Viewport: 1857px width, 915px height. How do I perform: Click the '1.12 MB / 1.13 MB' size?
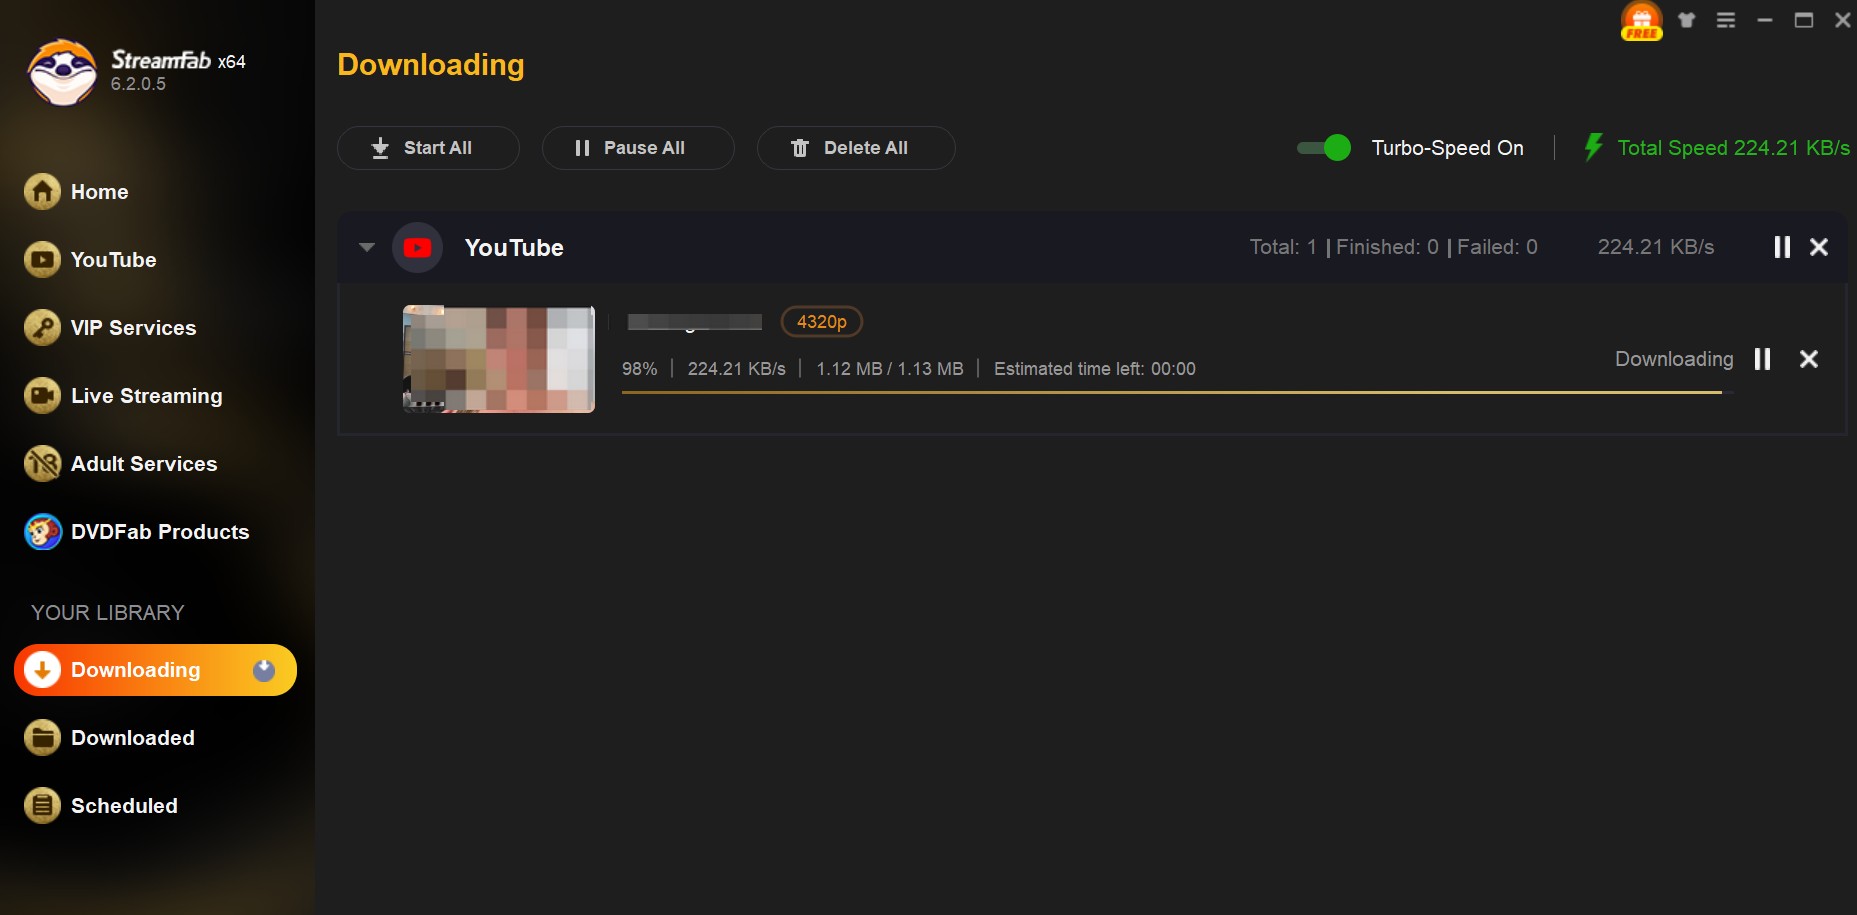click(889, 369)
